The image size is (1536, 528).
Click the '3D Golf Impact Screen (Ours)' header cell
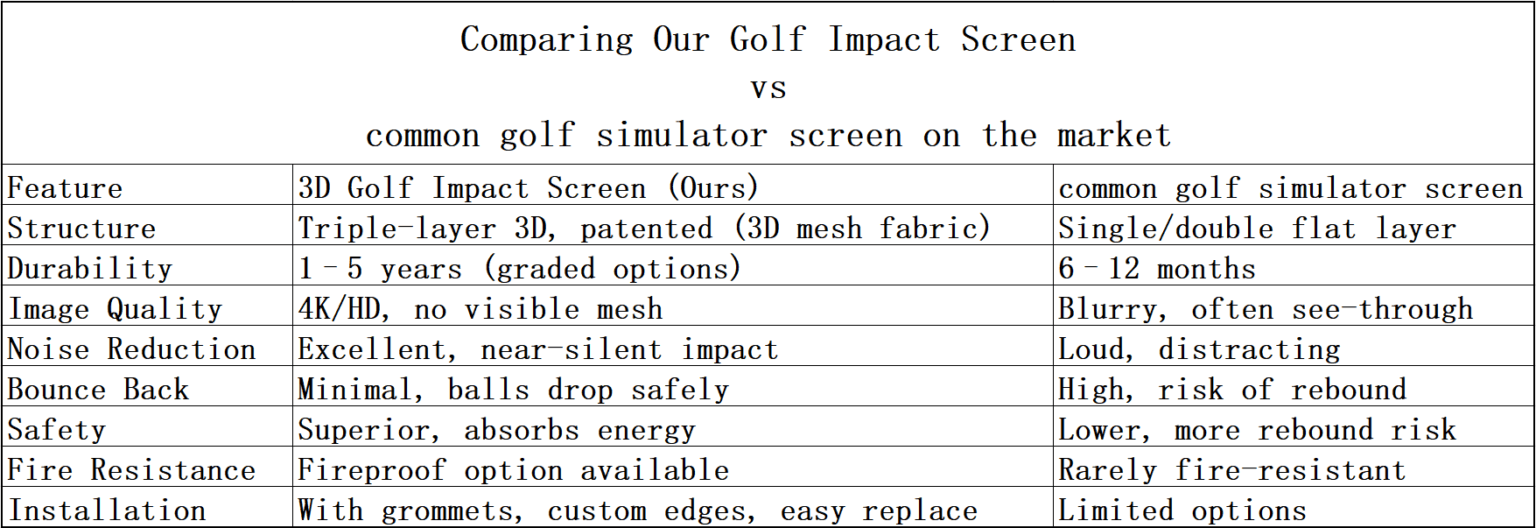tap(528, 188)
